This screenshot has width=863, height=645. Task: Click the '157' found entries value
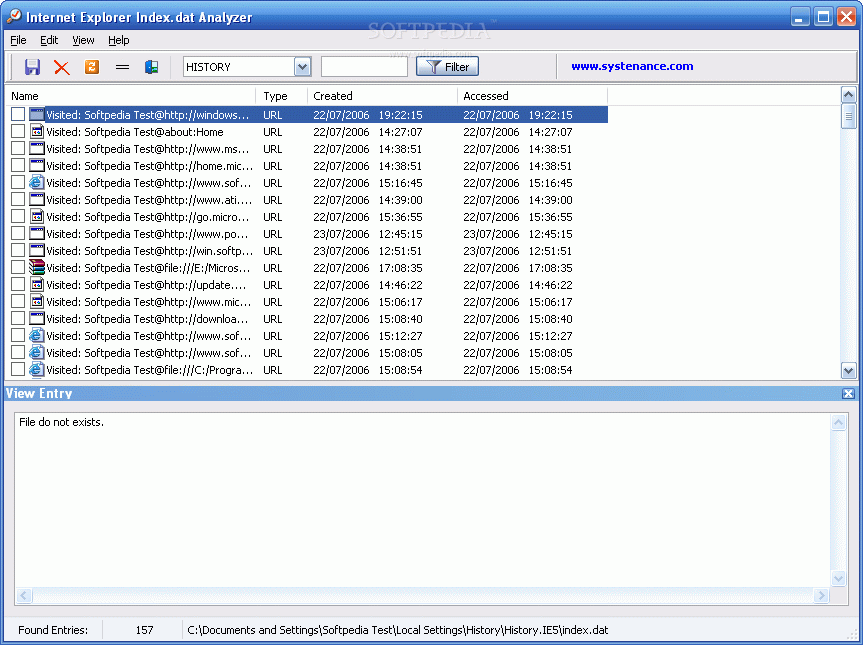[x=144, y=630]
